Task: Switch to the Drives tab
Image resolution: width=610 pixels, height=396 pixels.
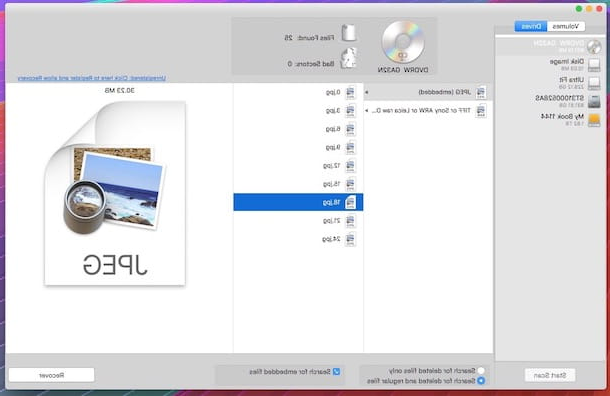Action: (531, 26)
